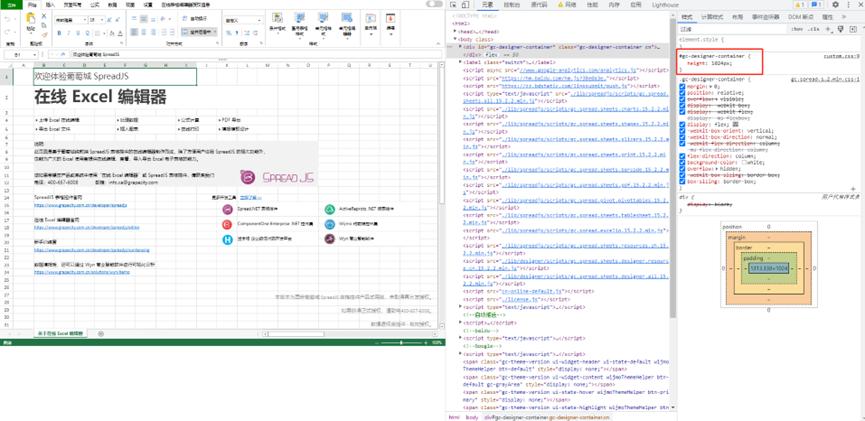Image resolution: width=865 pixels, height=421 pixels.
Task: Click the paste clipboard icon in ribbon
Action: click(30, 18)
